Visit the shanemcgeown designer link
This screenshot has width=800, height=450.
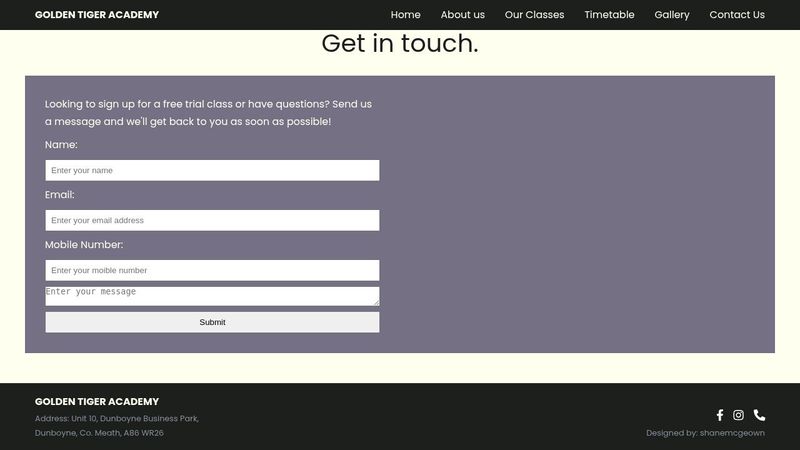click(x=732, y=433)
